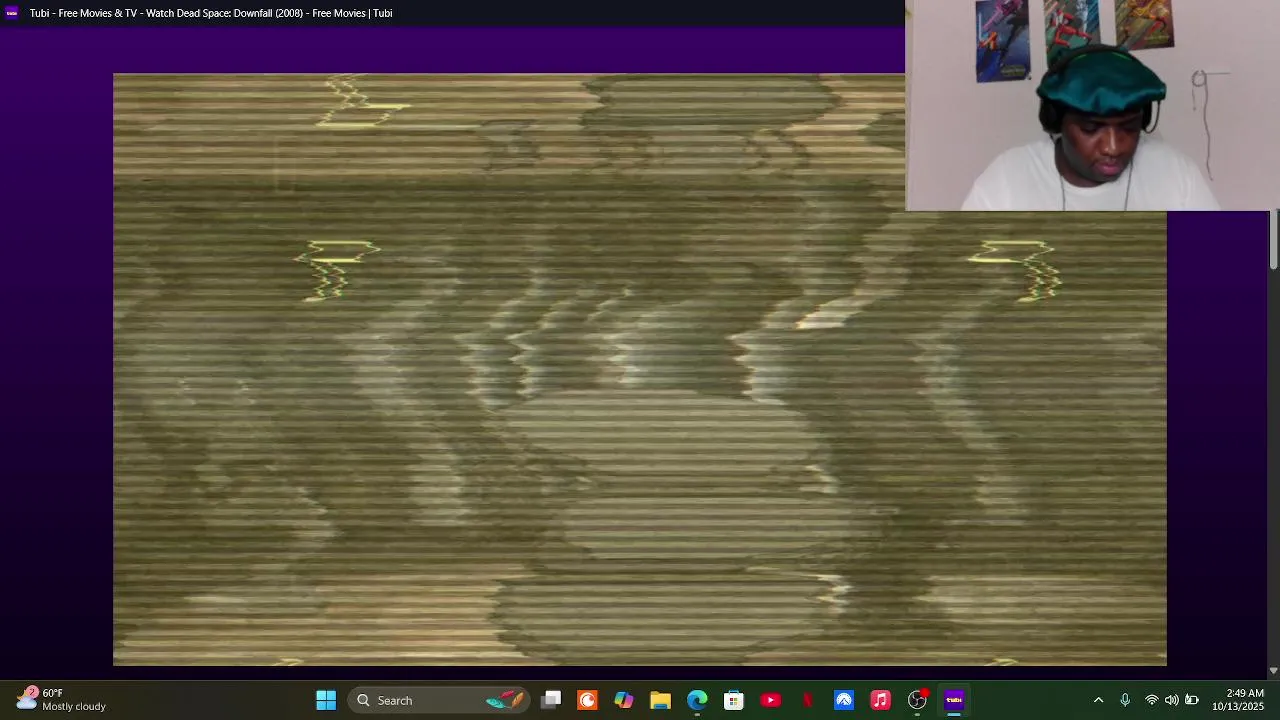
Task: Open the Microsoft Copilot taskbar icon
Action: tap(624, 700)
